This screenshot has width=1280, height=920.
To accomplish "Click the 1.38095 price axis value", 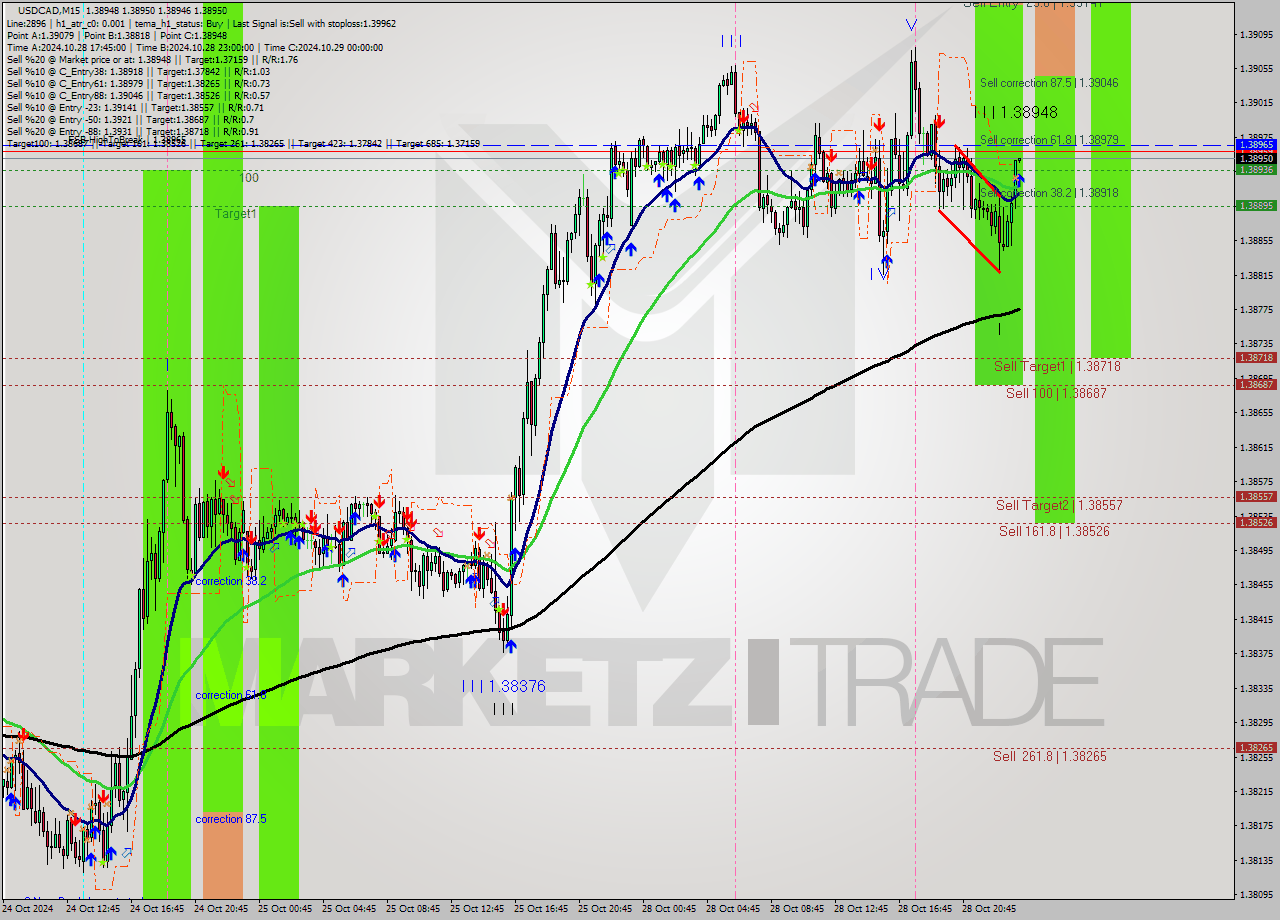I will click(1257, 895).
